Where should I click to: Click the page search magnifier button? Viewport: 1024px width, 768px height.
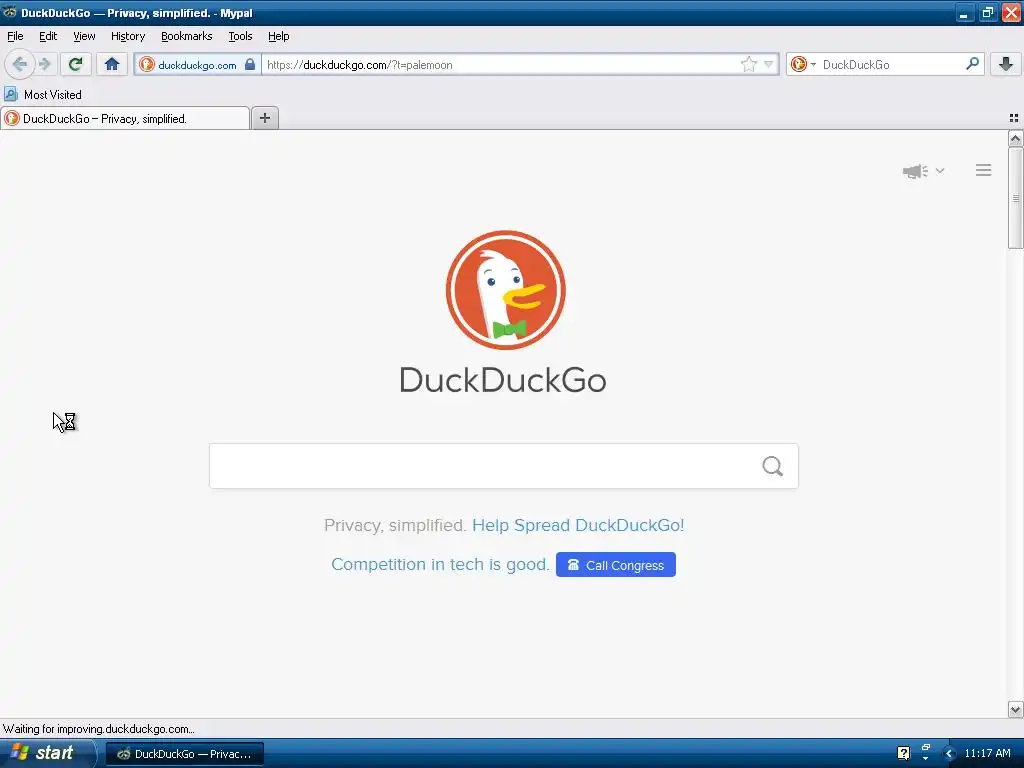click(x=773, y=466)
